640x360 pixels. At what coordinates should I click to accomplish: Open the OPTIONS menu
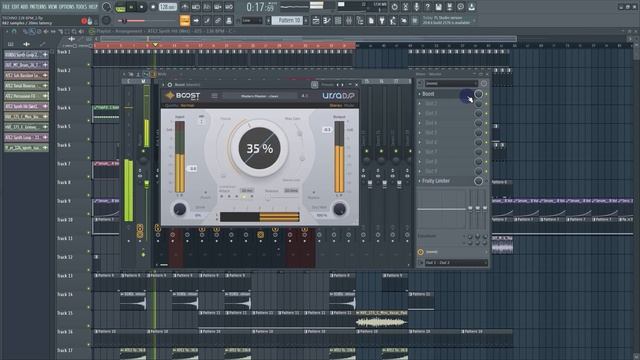(67, 7)
